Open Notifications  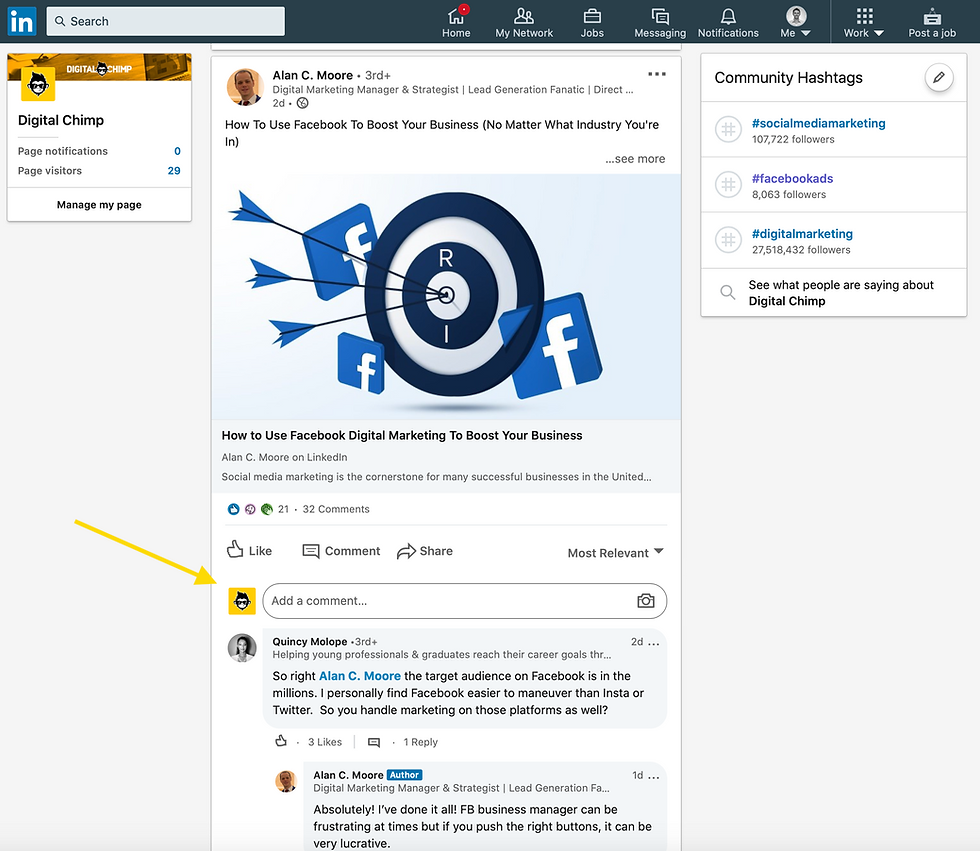pyautogui.click(x=728, y=22)
